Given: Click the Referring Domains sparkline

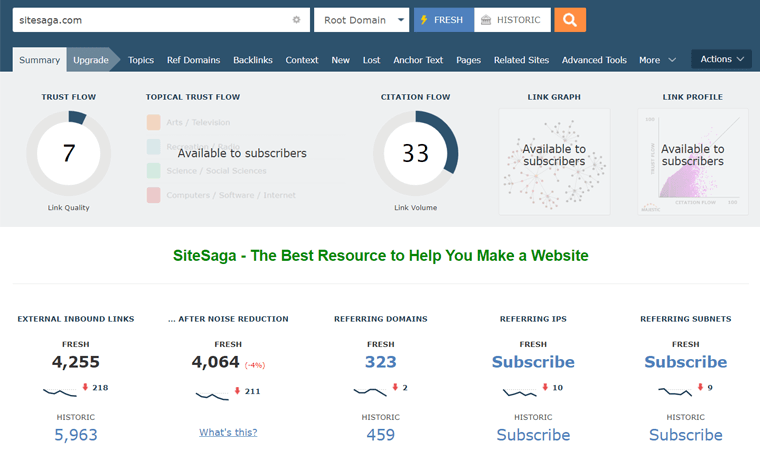Looking at the screenshot, I should (370, 392).
